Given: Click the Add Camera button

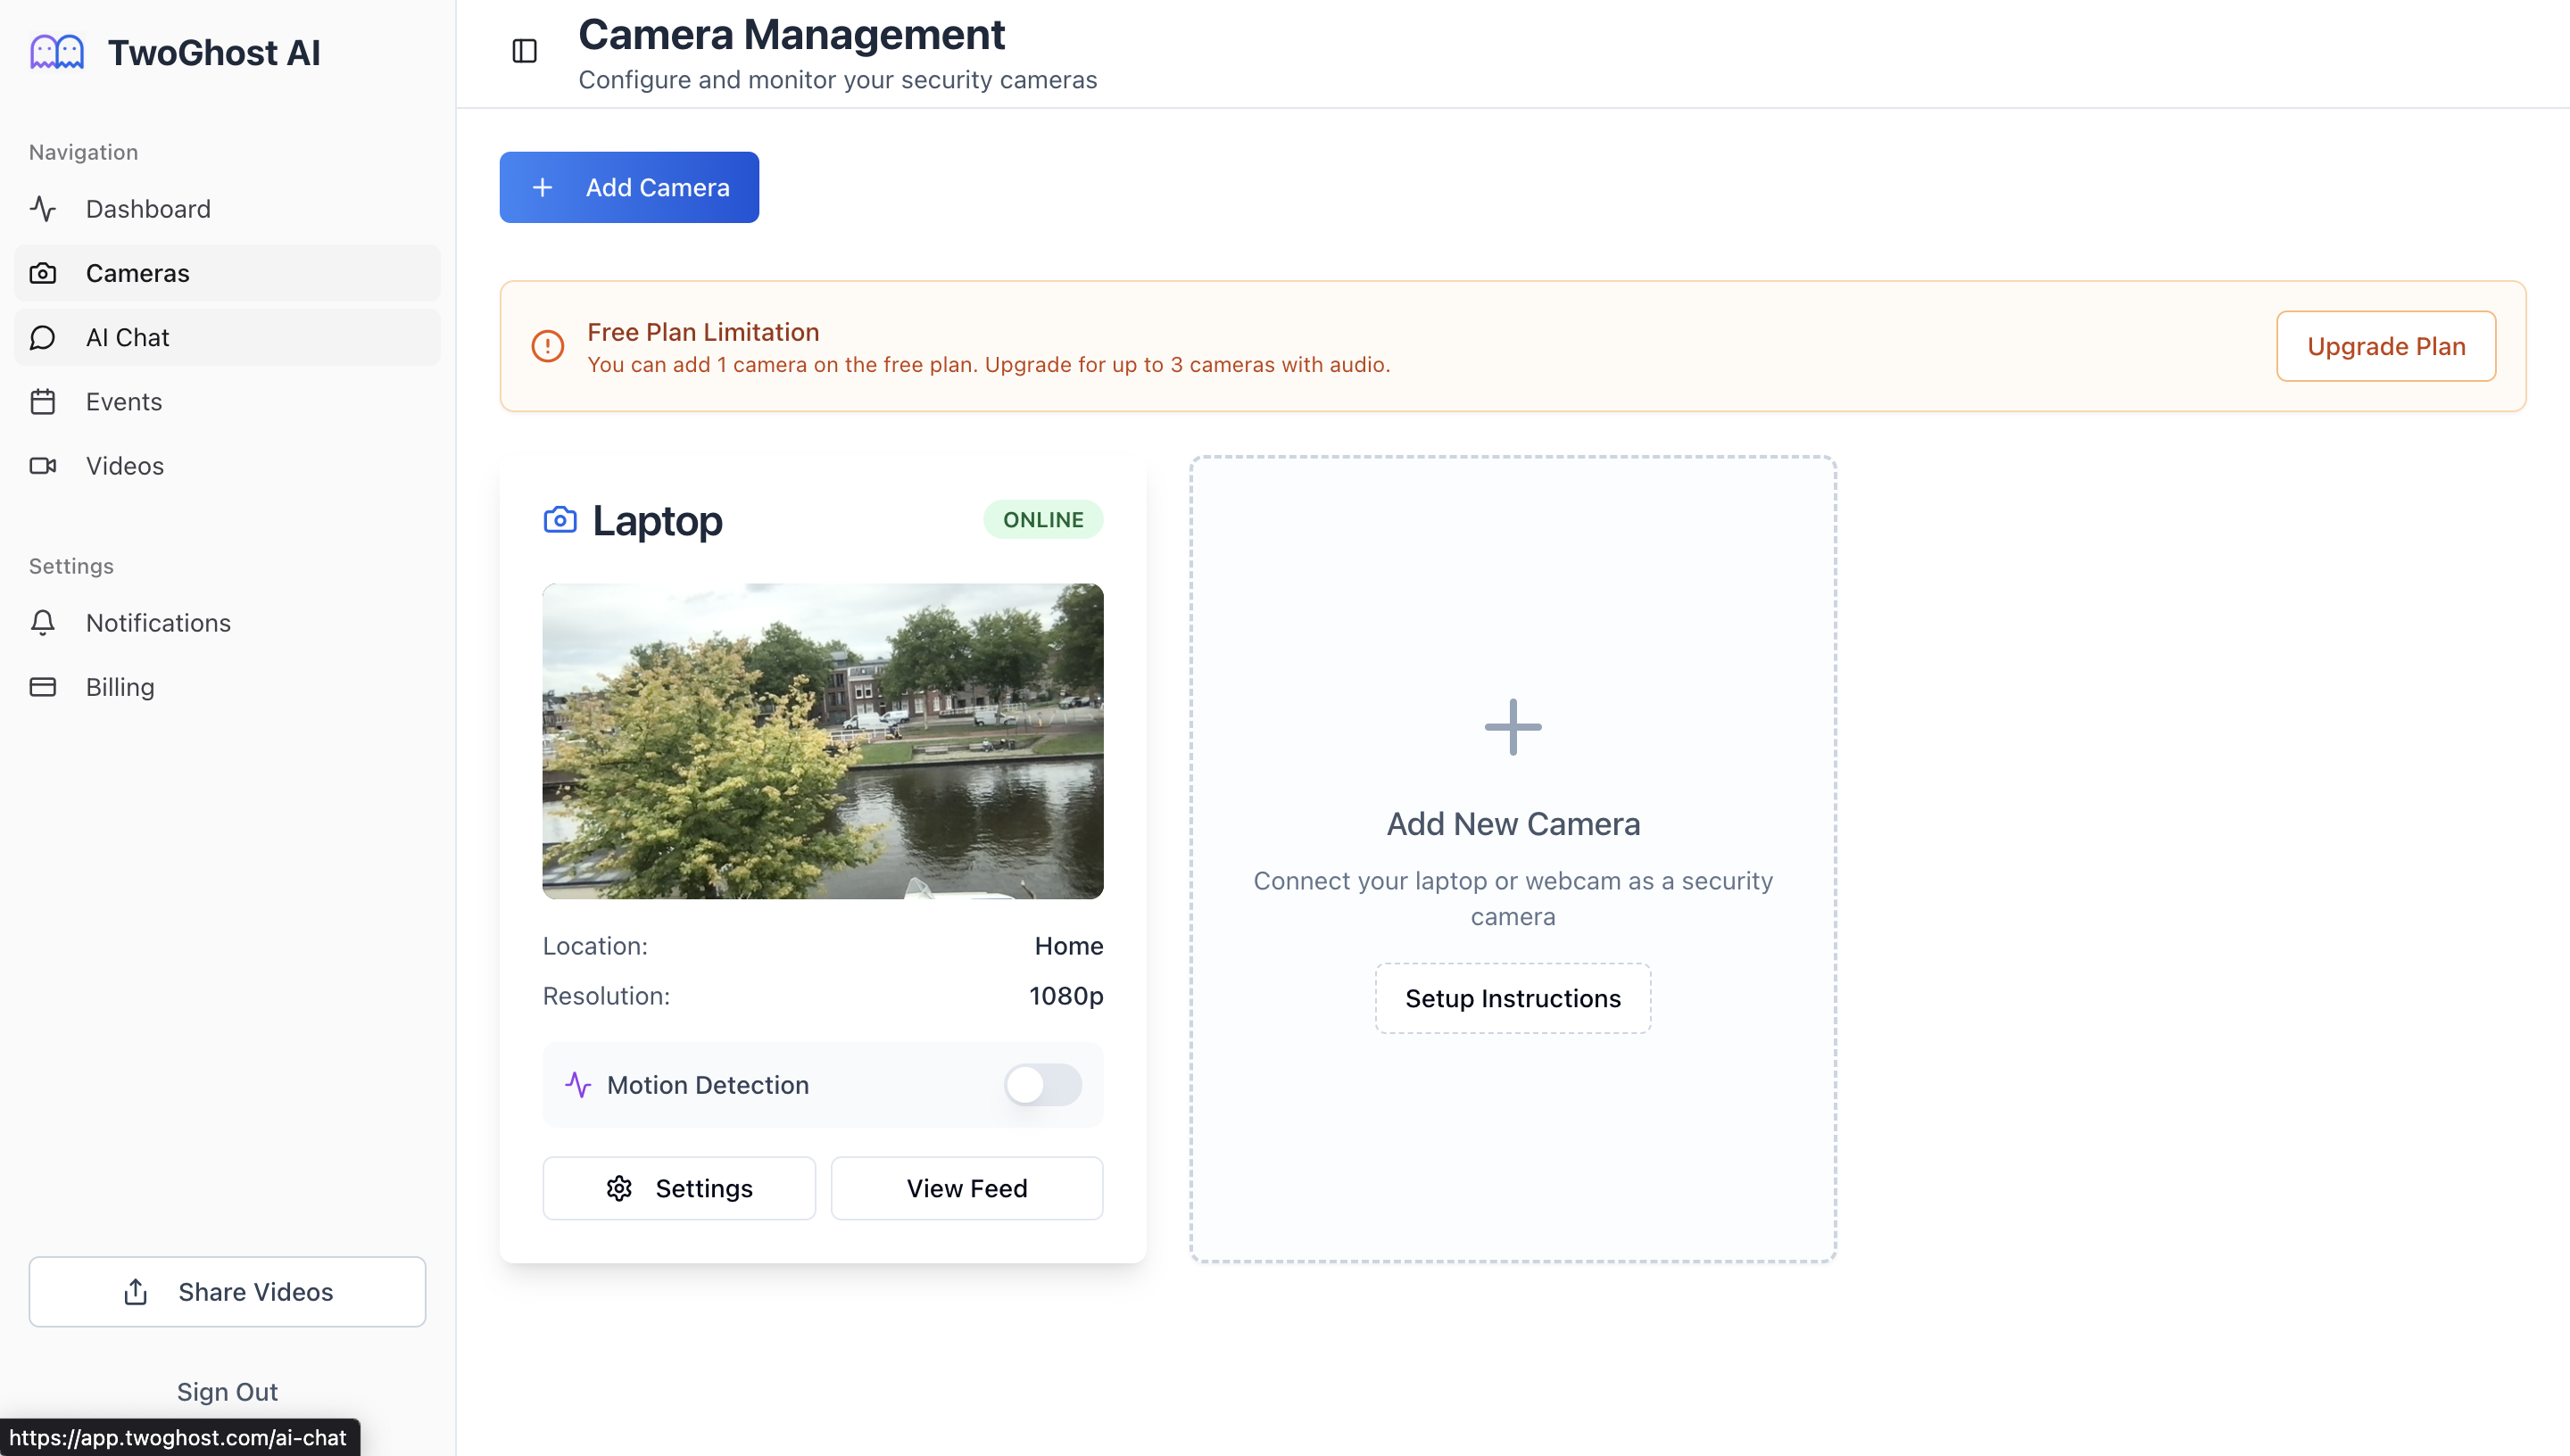Looking at the screenshot, I should tap(629, 187).
